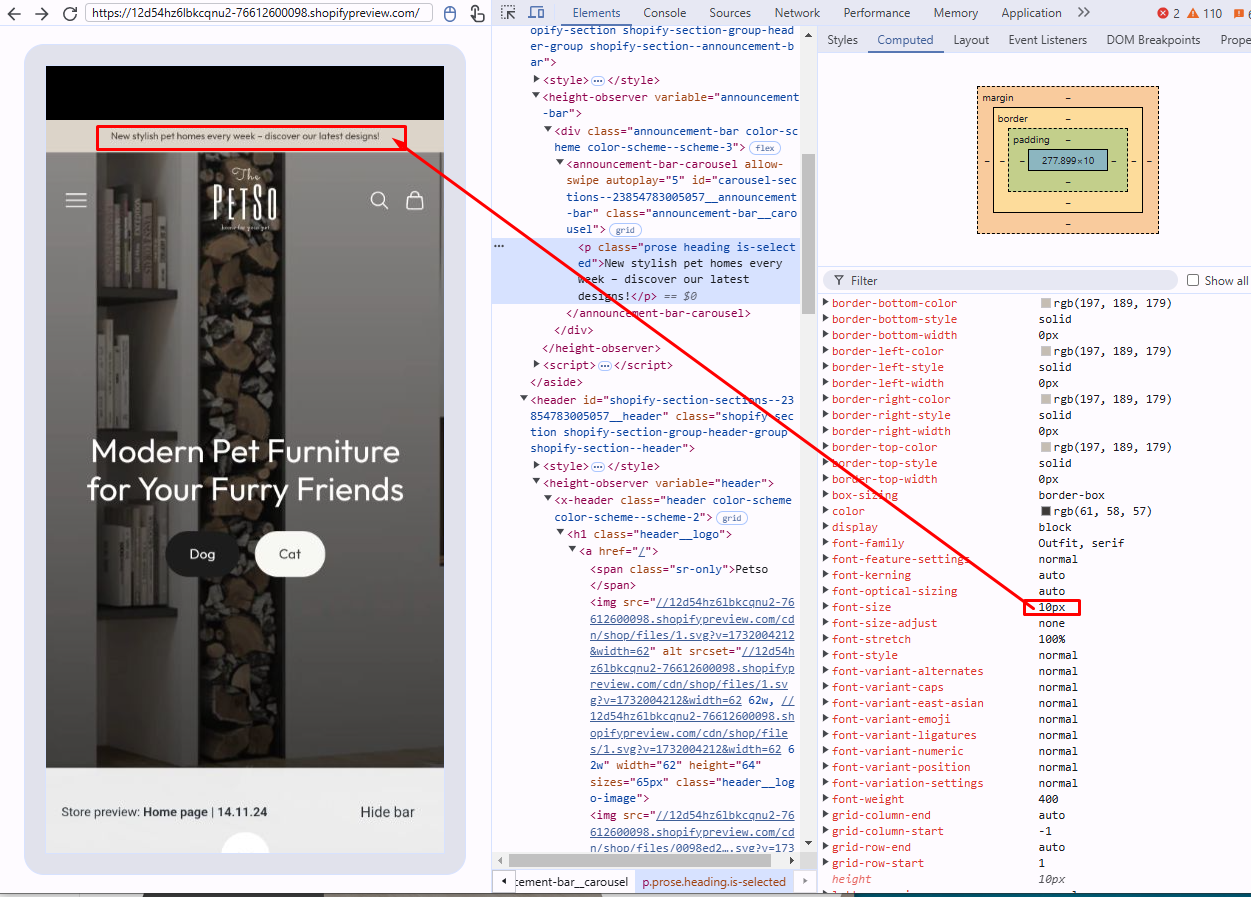This screenshot has height=897, width=1251.
Task: Expand the collapsed script ellipsis badge
Action: (604, 366)
